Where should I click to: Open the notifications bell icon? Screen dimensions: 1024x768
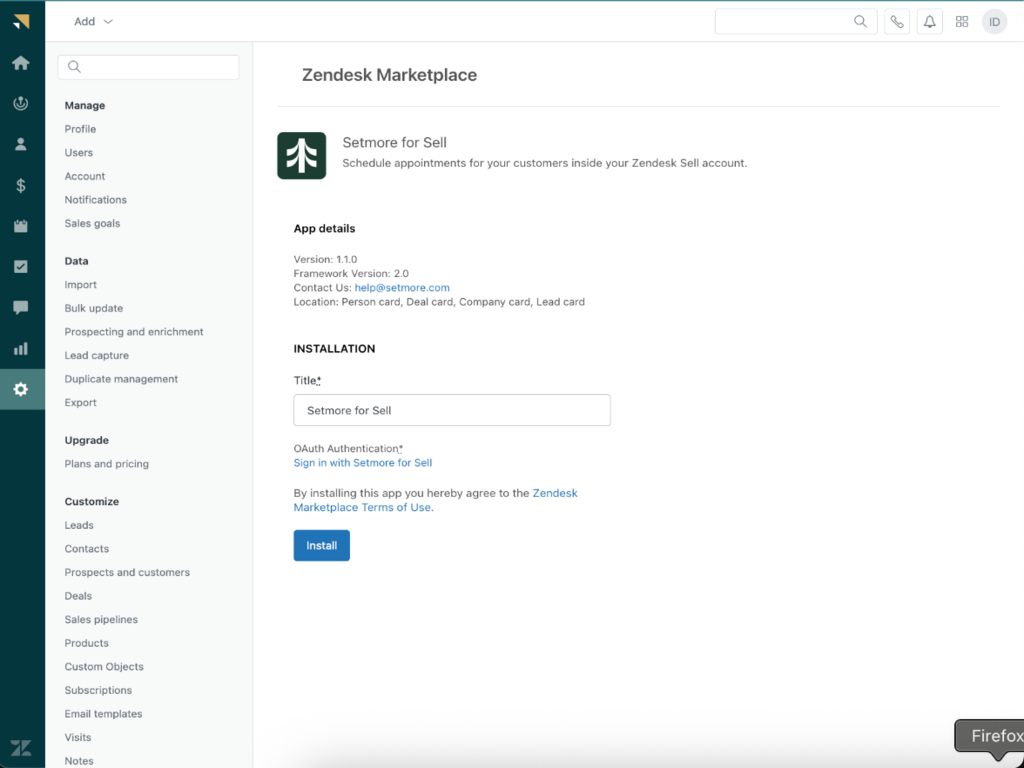pos(929,22)
